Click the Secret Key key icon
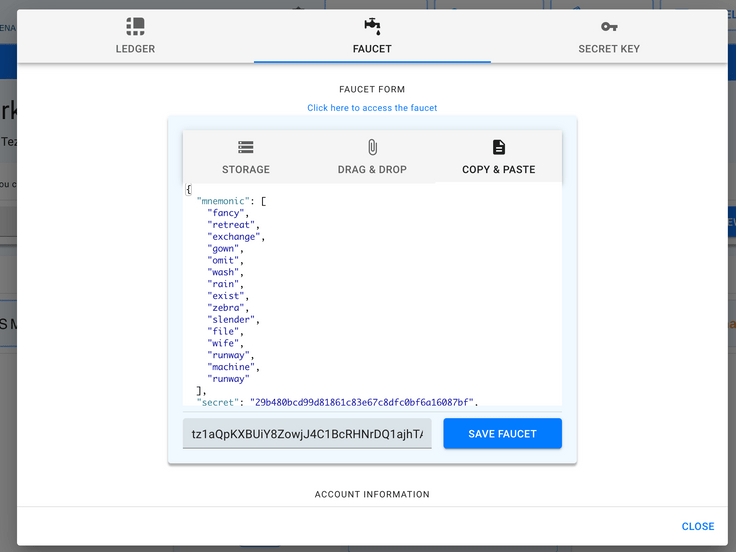Viewport: 736px width, 552px height. coord(609,27)
